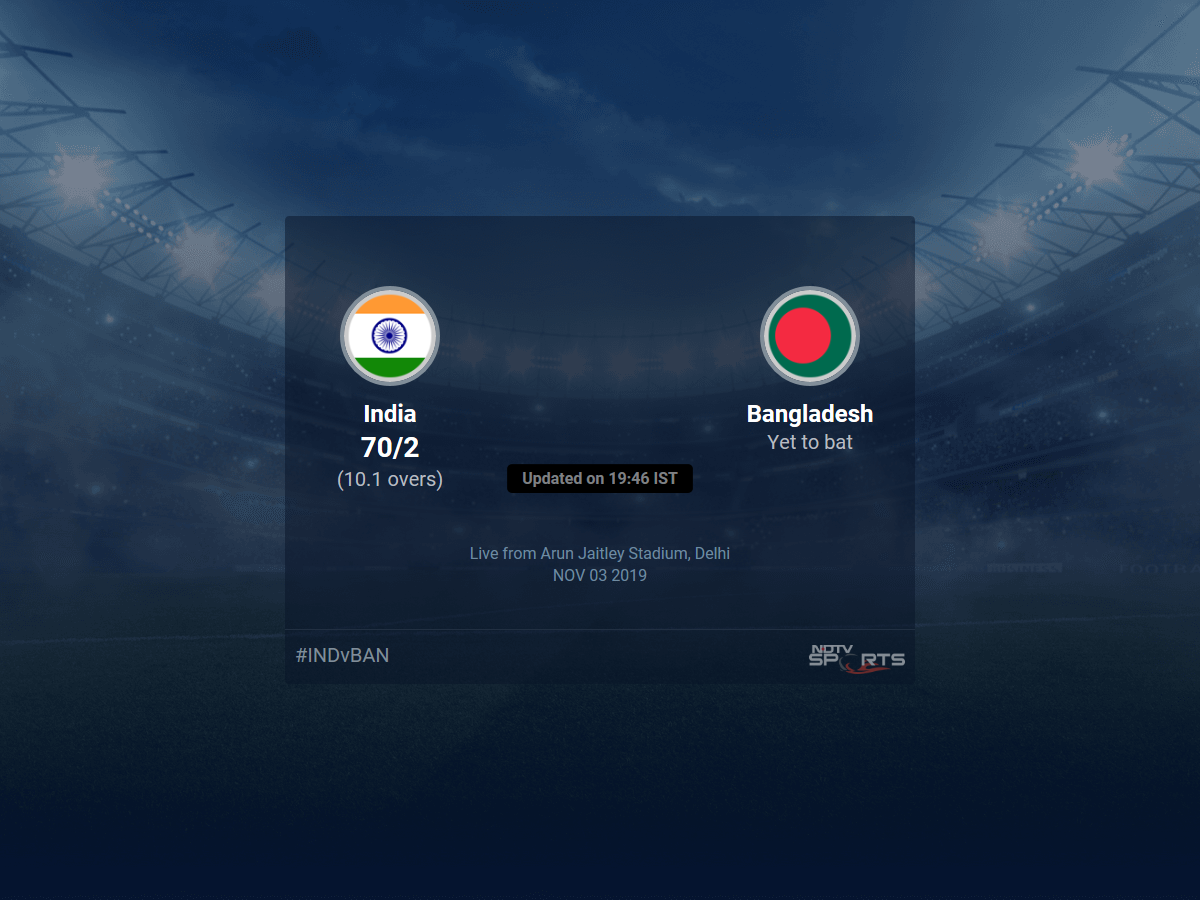This screenshot has height=900, width=1200.
Task: Click the bright floodlight at upper right
Action: (x=1098, y=160)
